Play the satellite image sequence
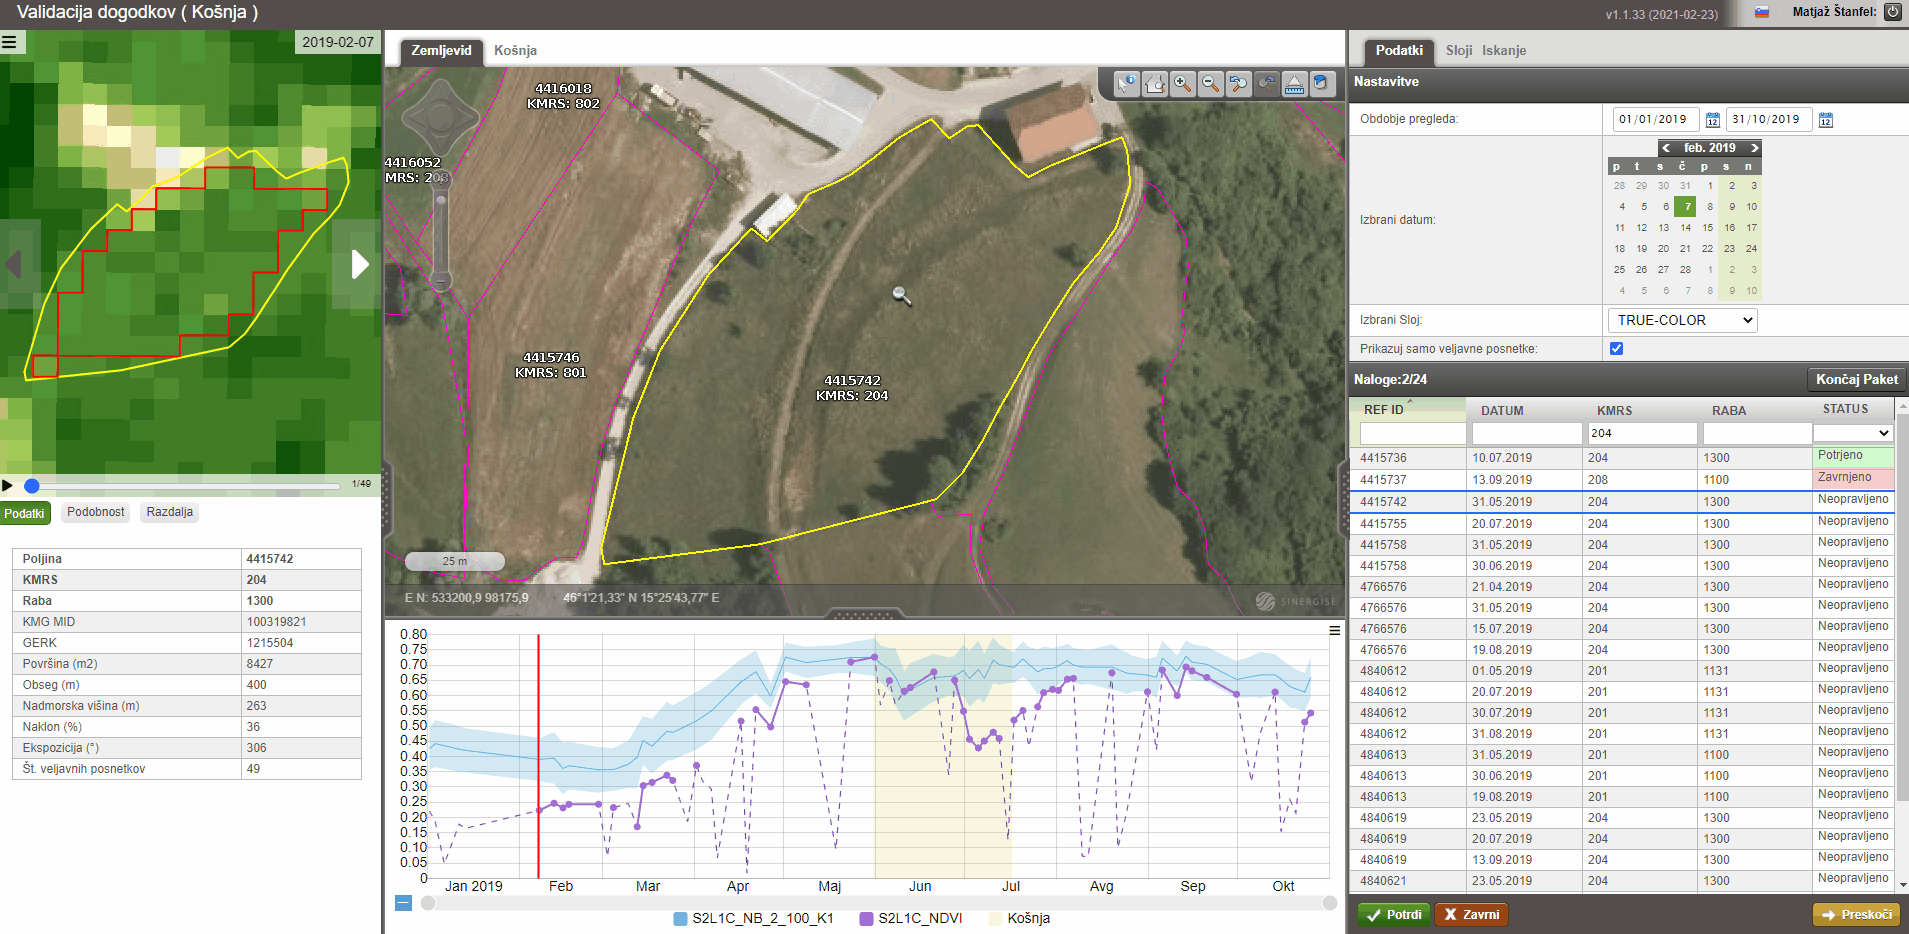 (x=8, y=485)
